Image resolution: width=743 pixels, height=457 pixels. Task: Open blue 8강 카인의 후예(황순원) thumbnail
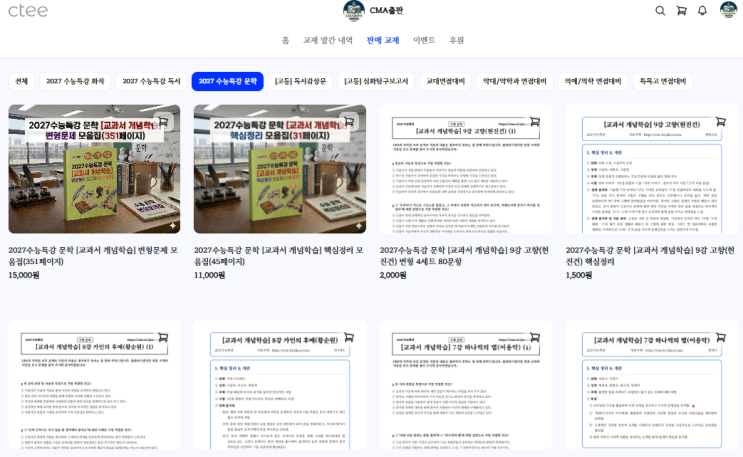280,384
